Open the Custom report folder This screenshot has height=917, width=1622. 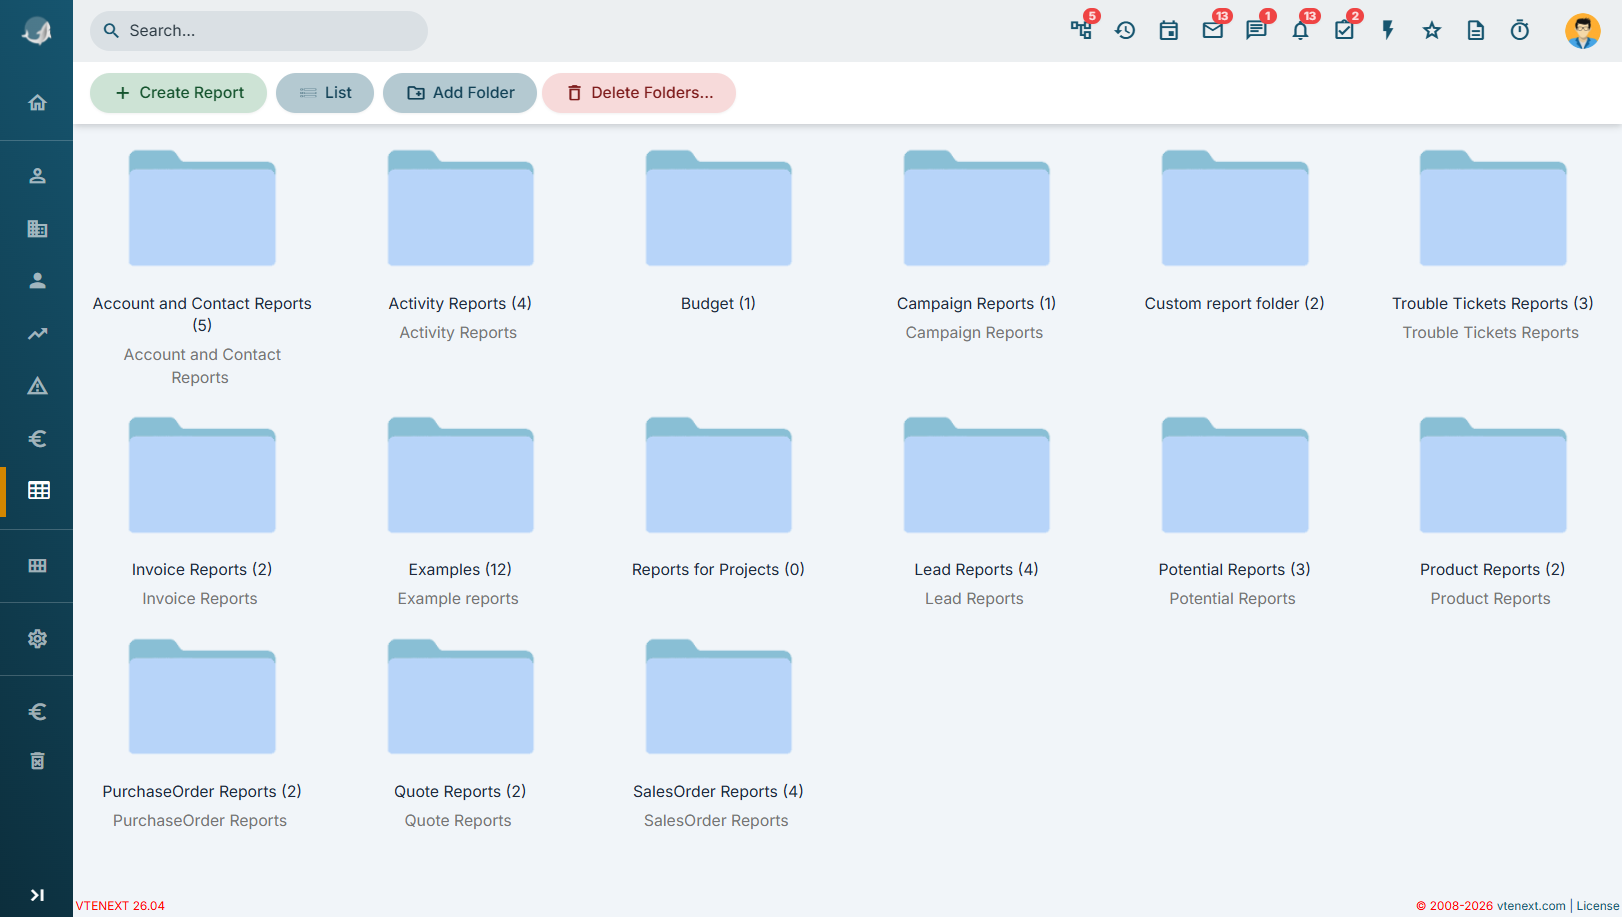pyautogui.click(x=1234, y=208)
